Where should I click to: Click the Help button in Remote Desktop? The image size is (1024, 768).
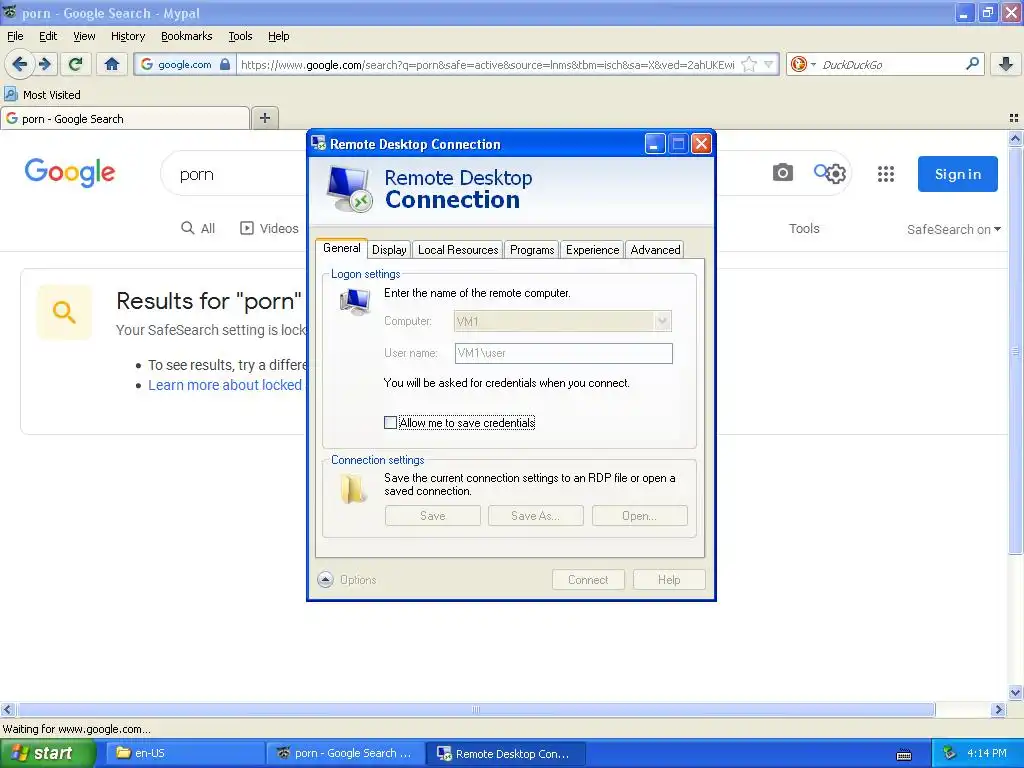tap(669, 579)
